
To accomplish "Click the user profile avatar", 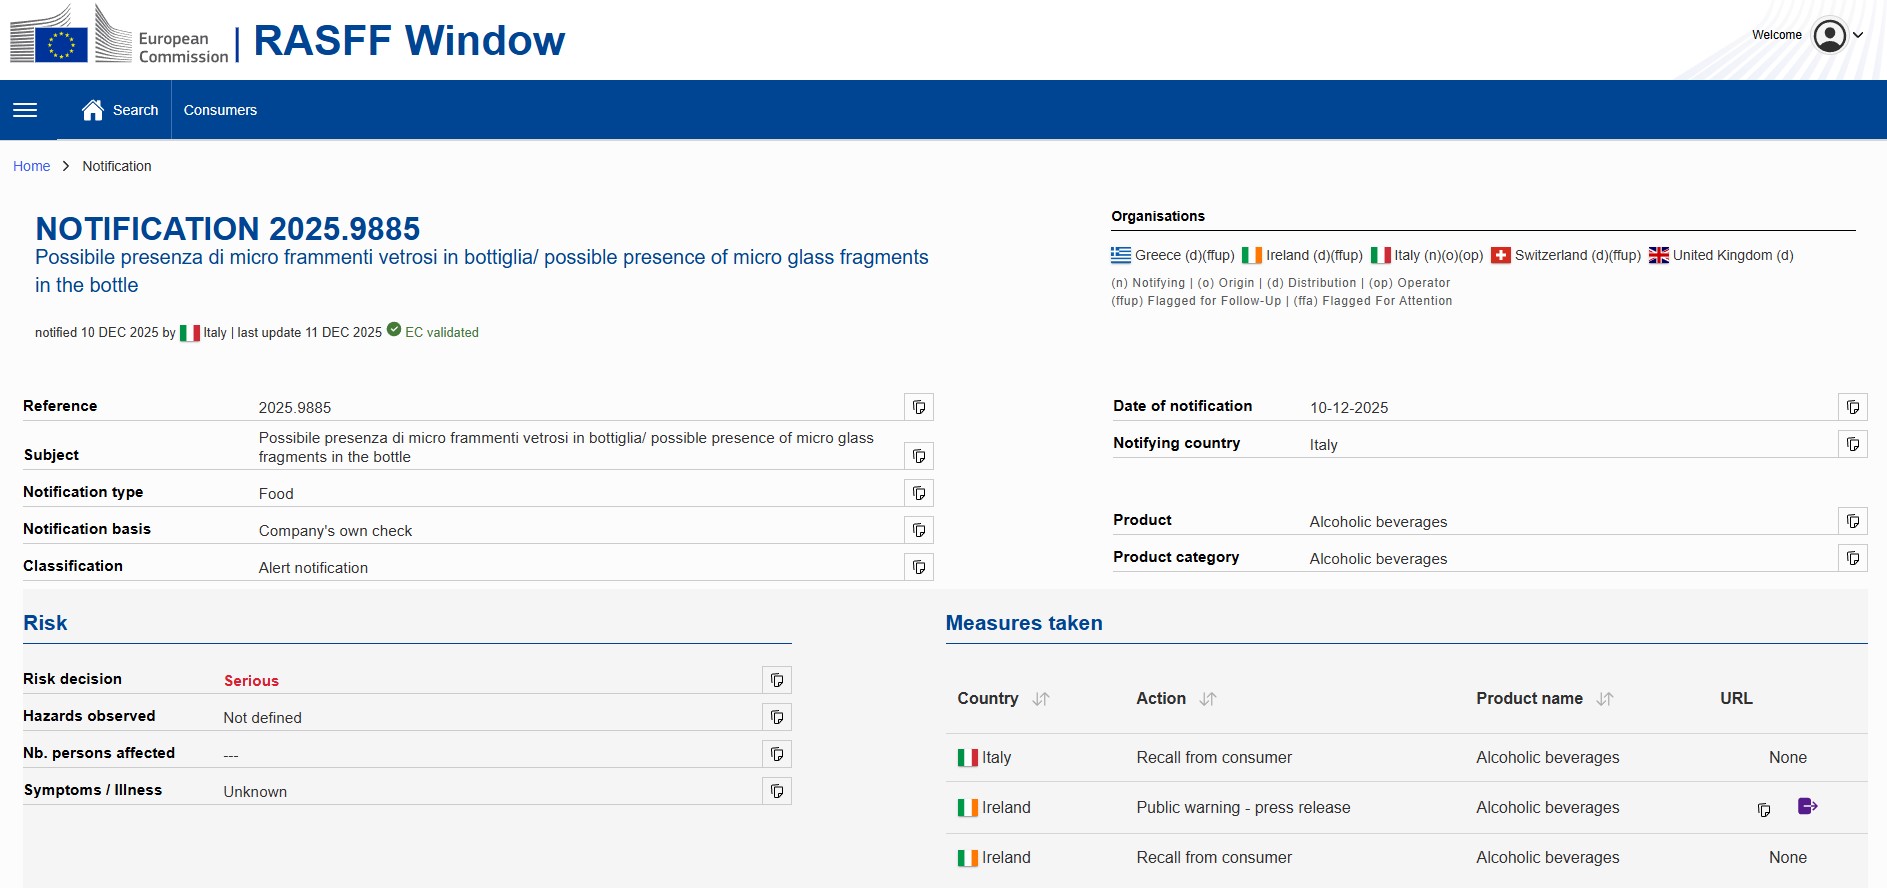I will [1829, 36].
